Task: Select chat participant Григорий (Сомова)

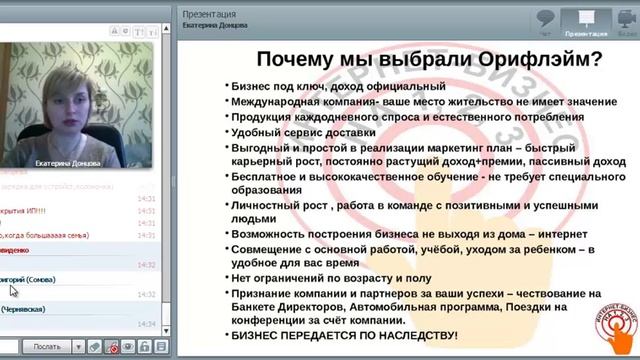Action: (28, 280)
